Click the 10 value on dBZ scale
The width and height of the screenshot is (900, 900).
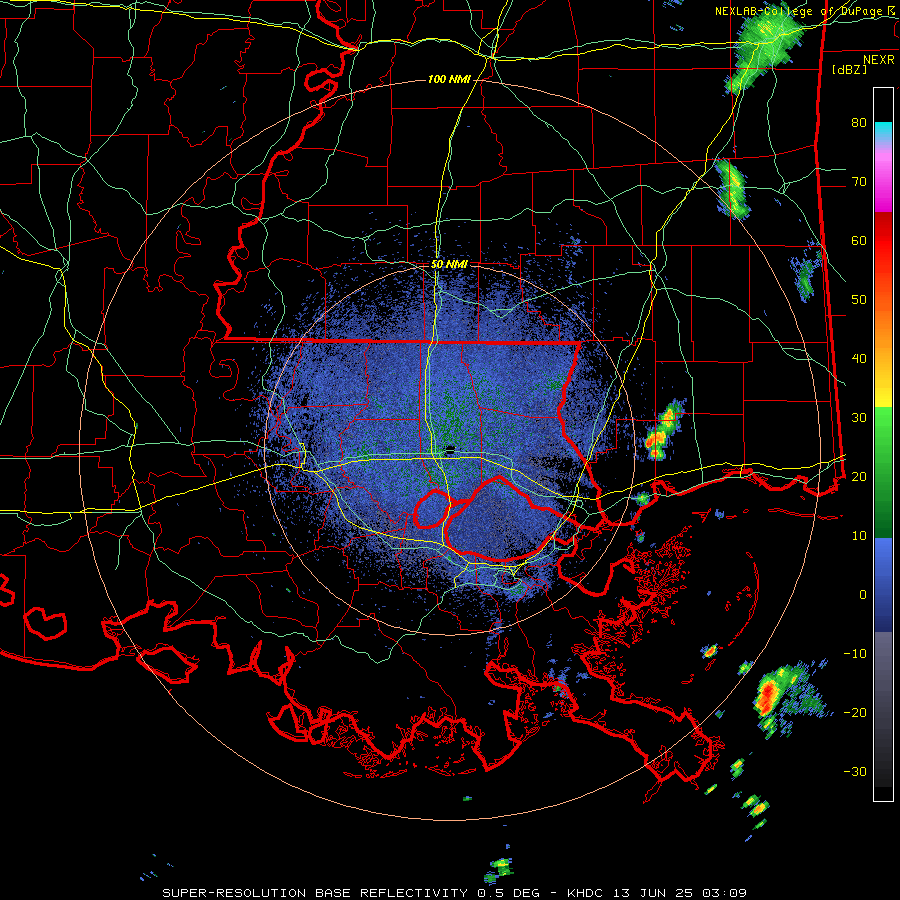pos(859,536)
